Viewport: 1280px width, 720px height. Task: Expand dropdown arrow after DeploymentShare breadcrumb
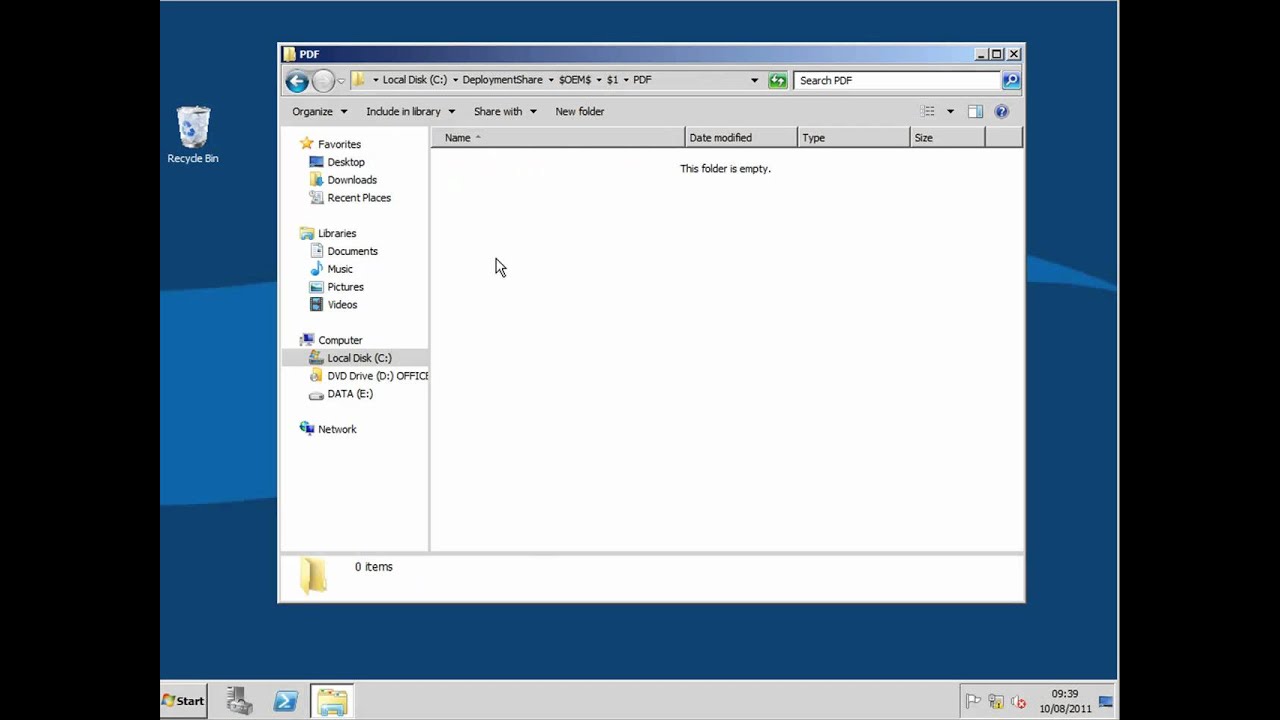click(x=551, y=80)
